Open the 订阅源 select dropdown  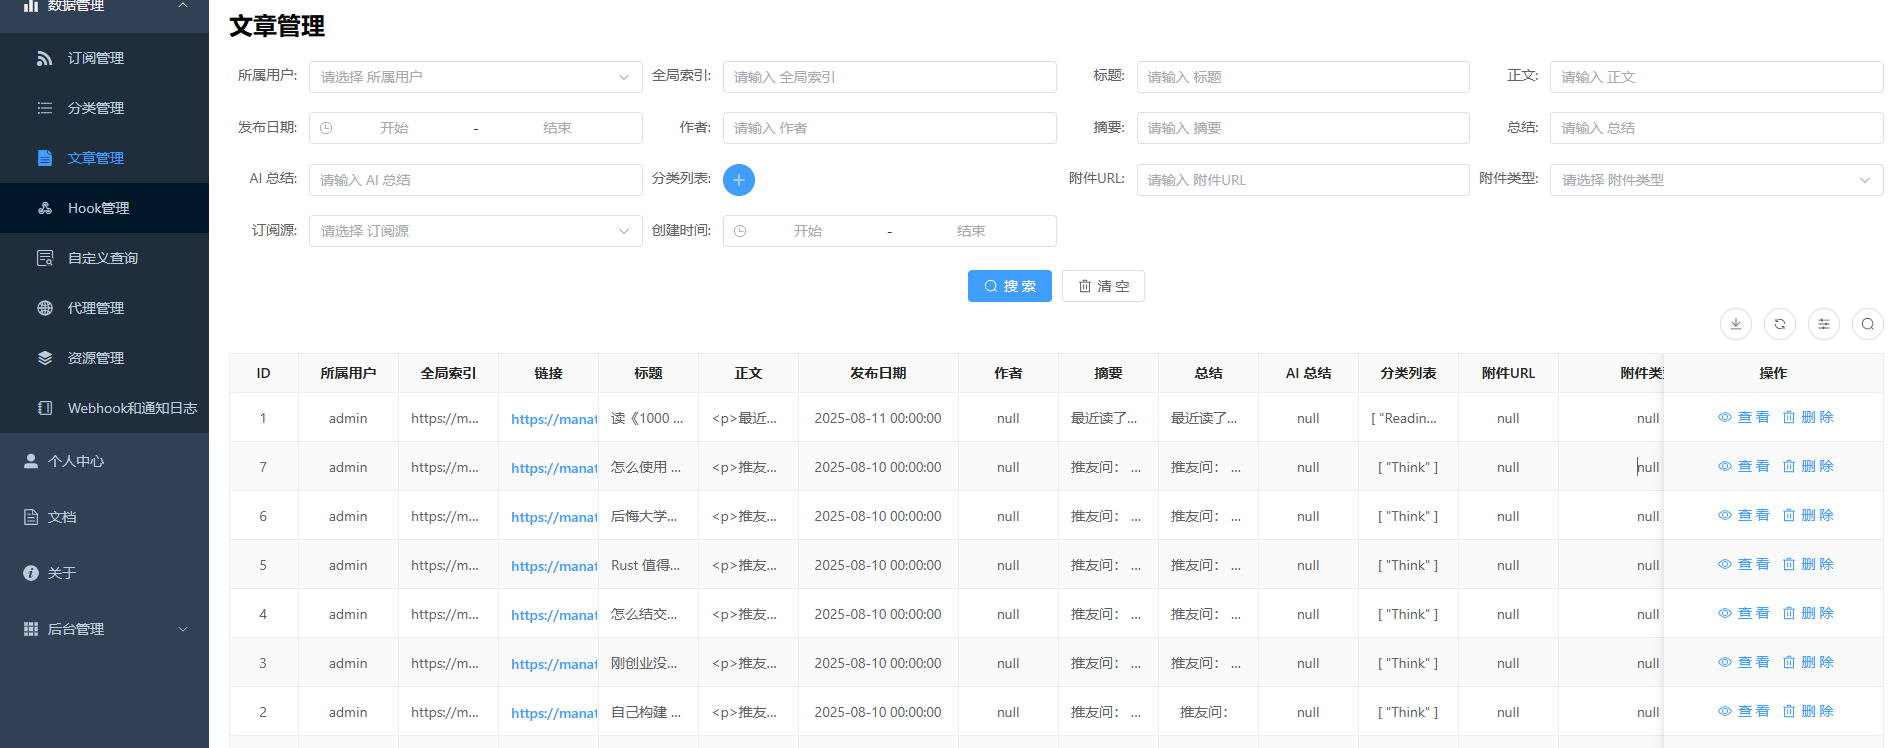[476, 231]
